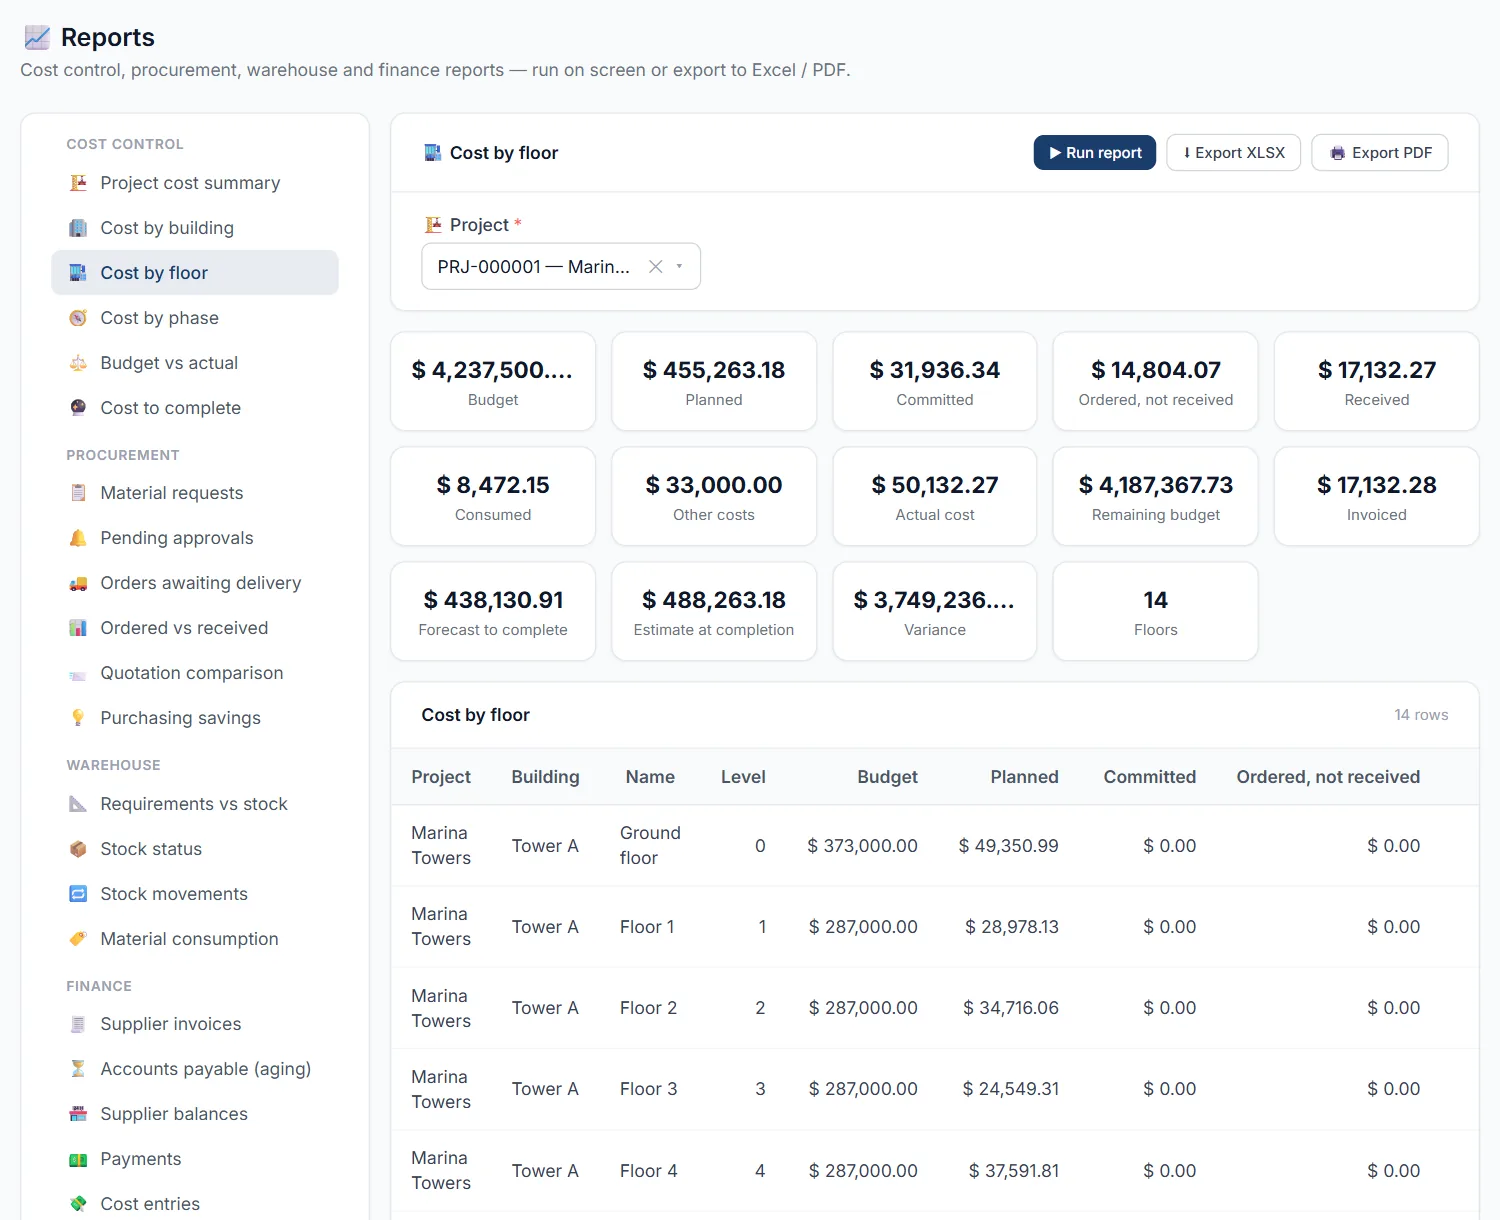Screen dimensions: 1500x1220
Task: Open the Cost entries report
Action: pyautogui.click(x=195, y=1204)
